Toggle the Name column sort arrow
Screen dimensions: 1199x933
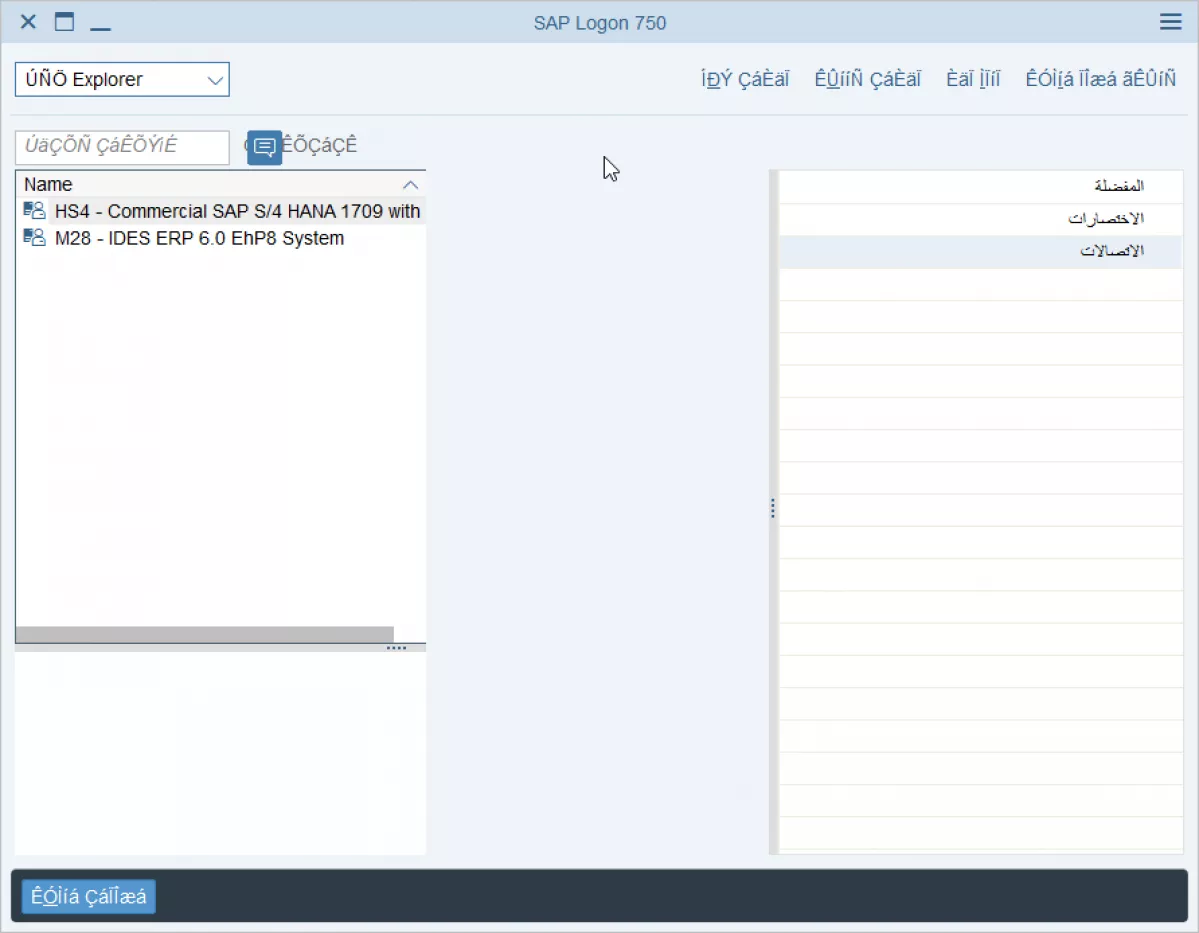[x=411, y=185]
